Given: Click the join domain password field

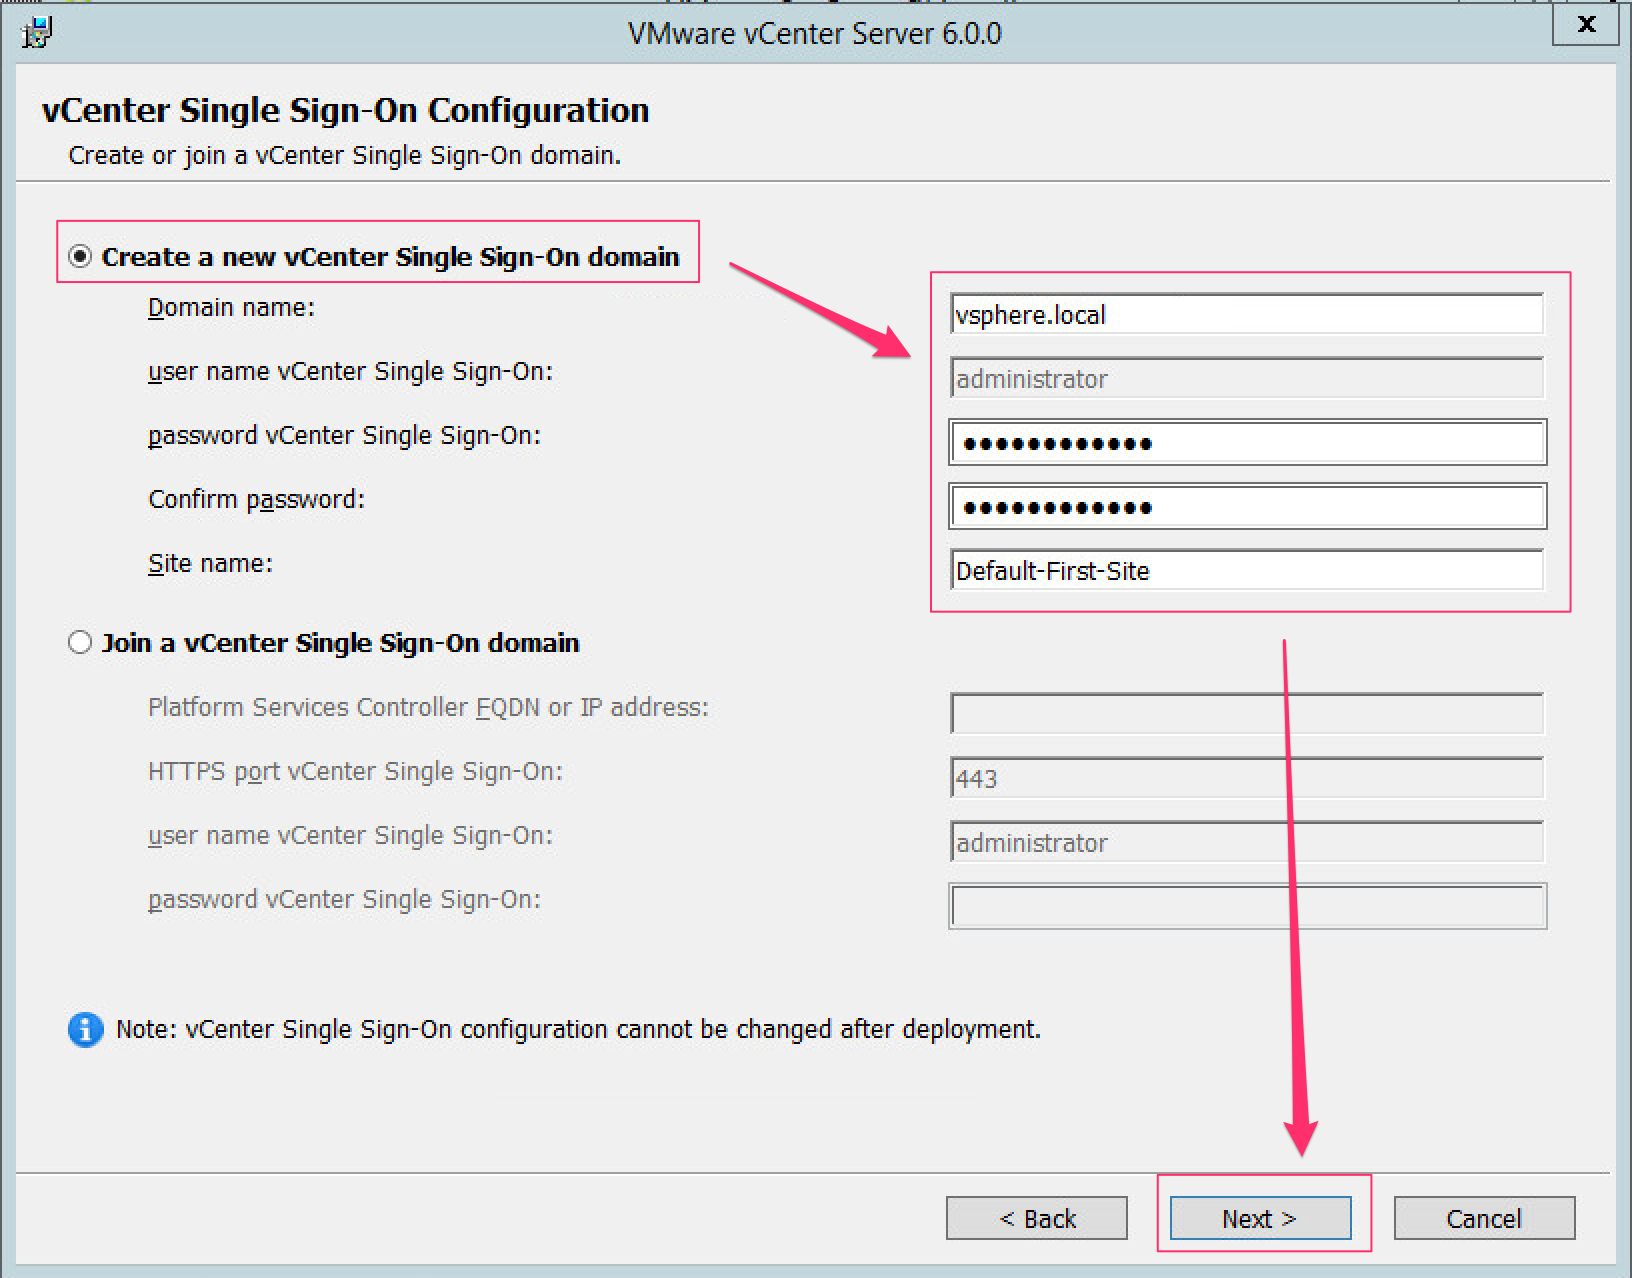Looking at the screenshot, I should [1245, 905].
